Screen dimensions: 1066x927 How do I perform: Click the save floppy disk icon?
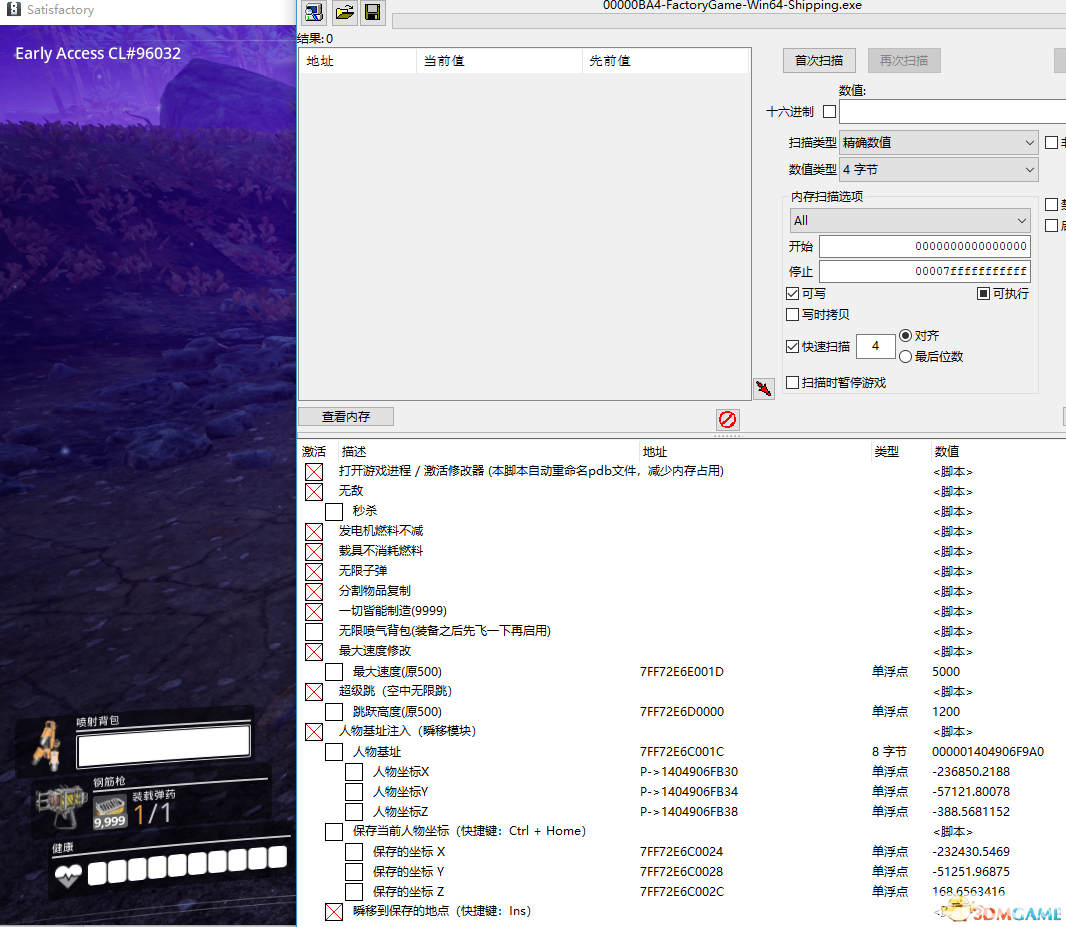click(x=373, y=12)
